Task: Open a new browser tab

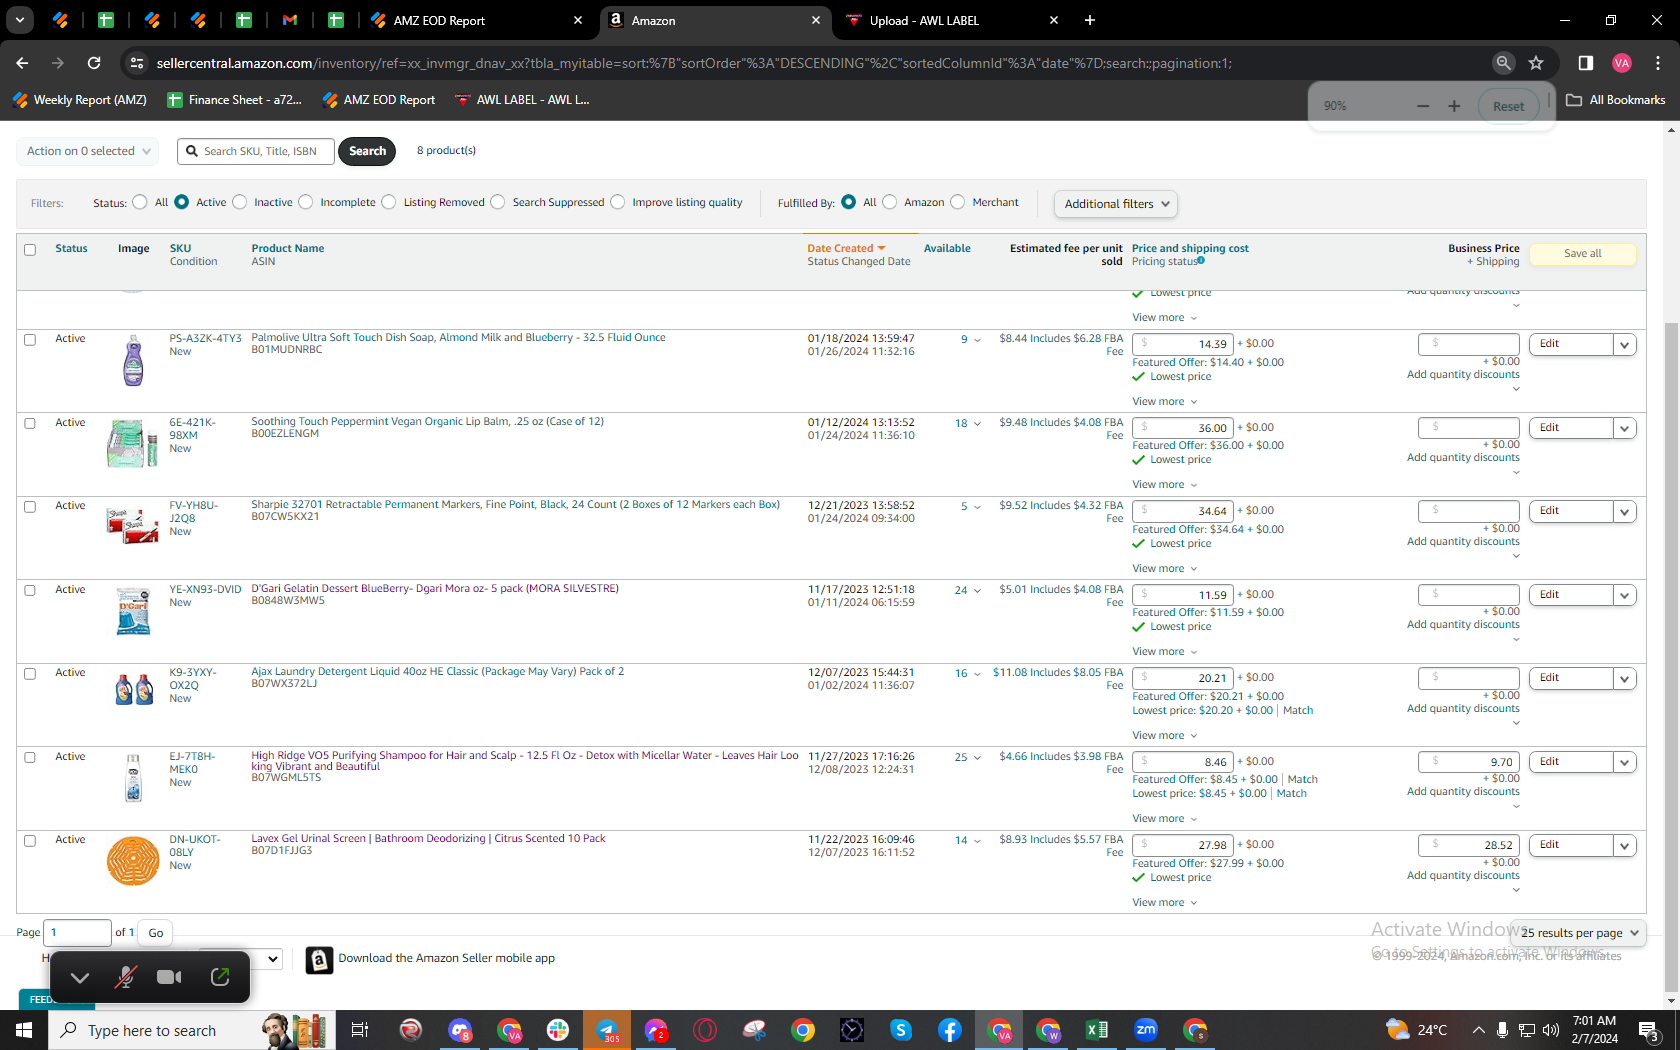Action: (x=1090, y=20)
